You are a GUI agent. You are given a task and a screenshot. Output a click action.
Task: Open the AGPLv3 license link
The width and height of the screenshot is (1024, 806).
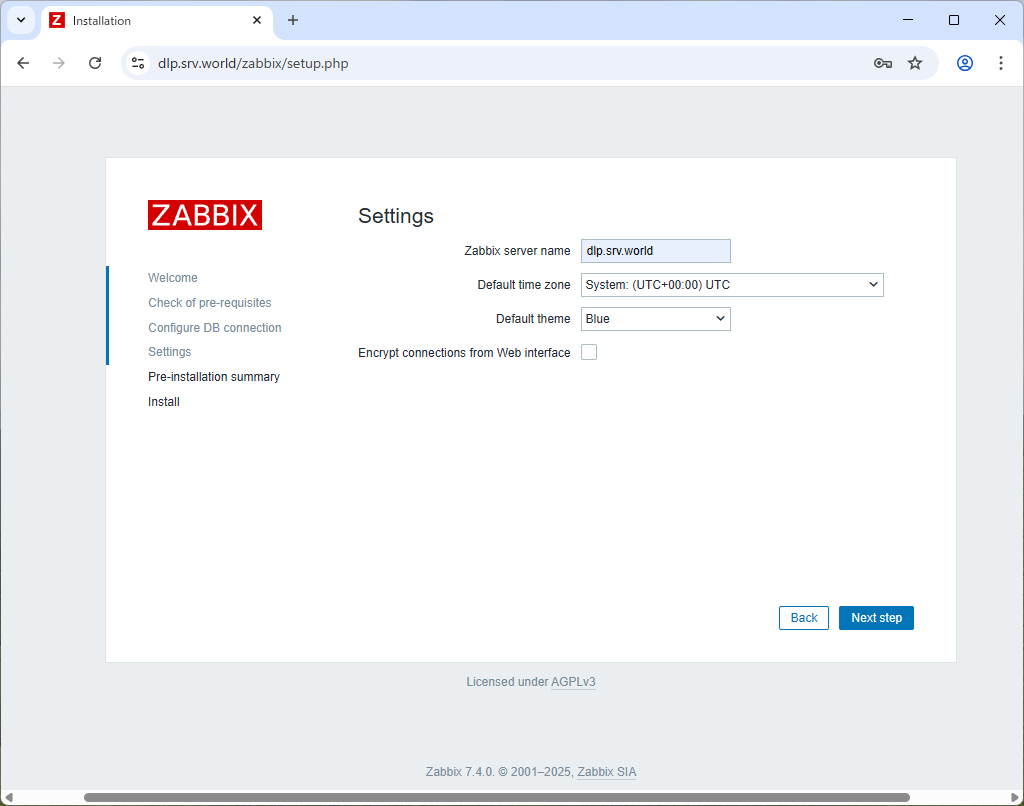(573, 681)
